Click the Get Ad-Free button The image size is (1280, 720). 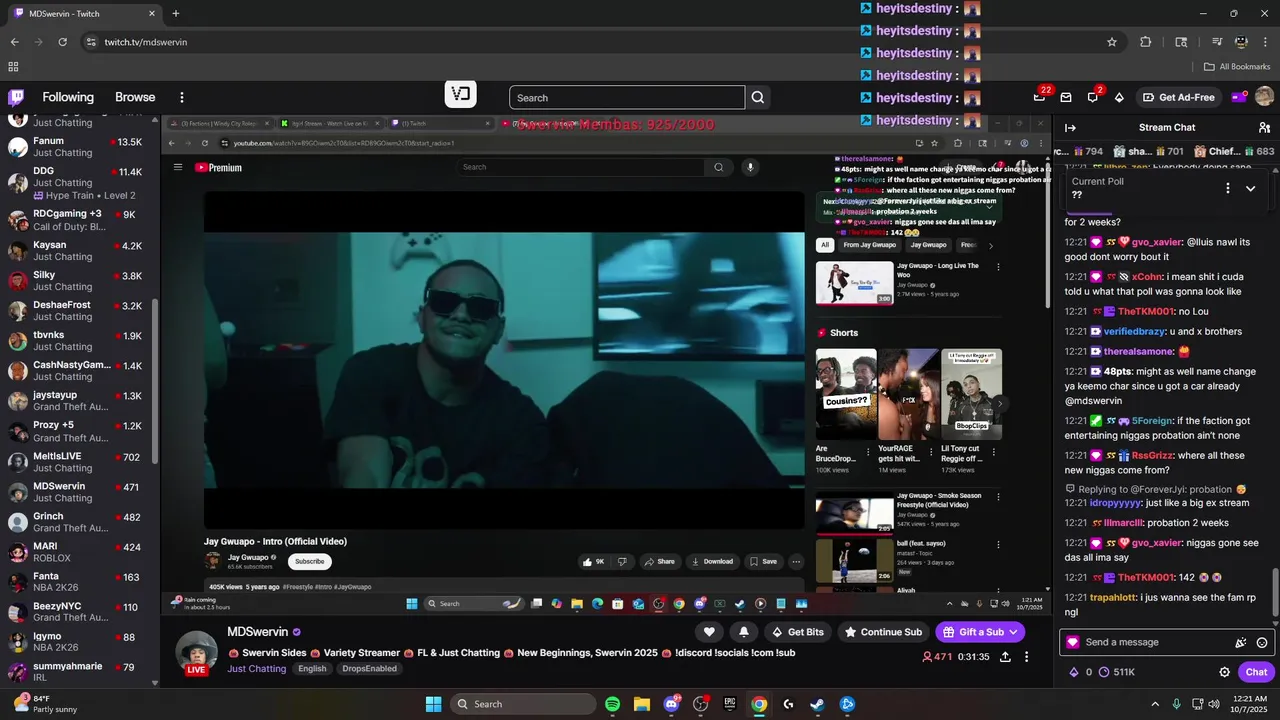(1177, 97)
